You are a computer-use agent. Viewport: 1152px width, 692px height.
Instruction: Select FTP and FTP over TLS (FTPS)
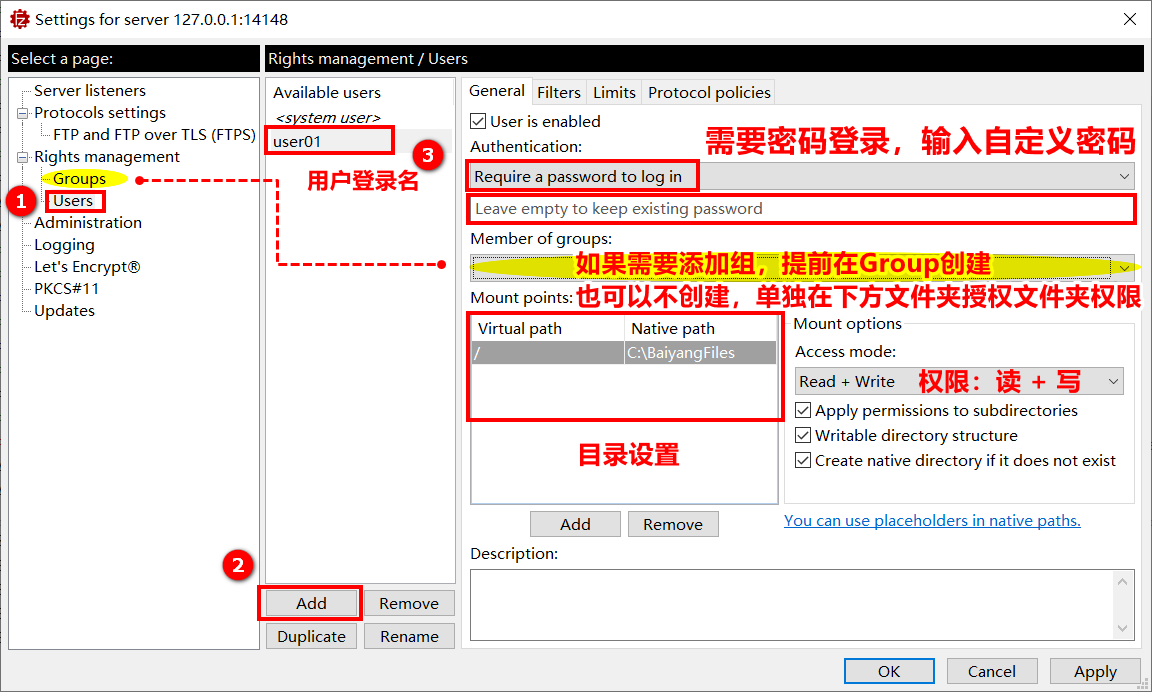pos(154,134)
